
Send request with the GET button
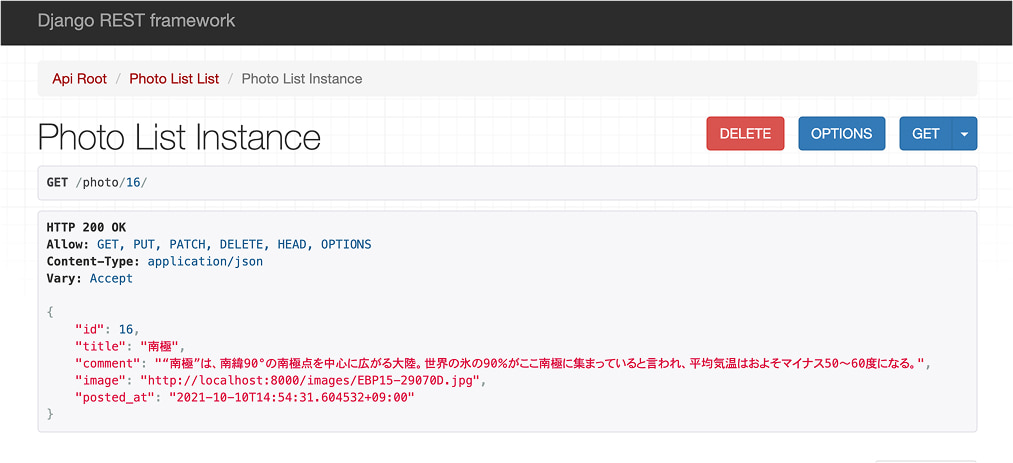[925, 134]
